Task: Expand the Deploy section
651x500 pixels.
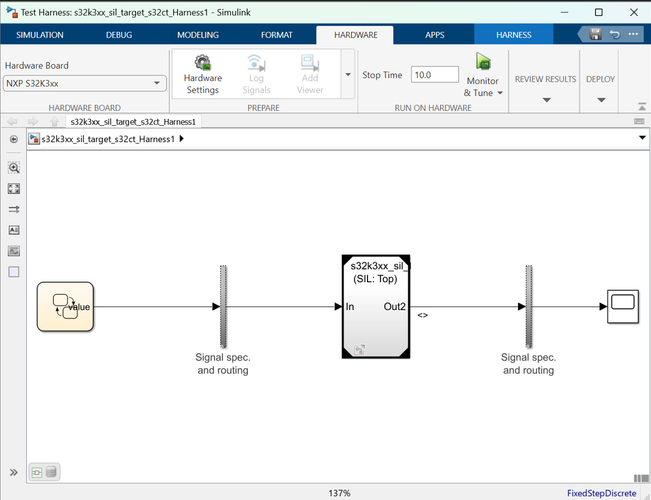Action: 601,100
